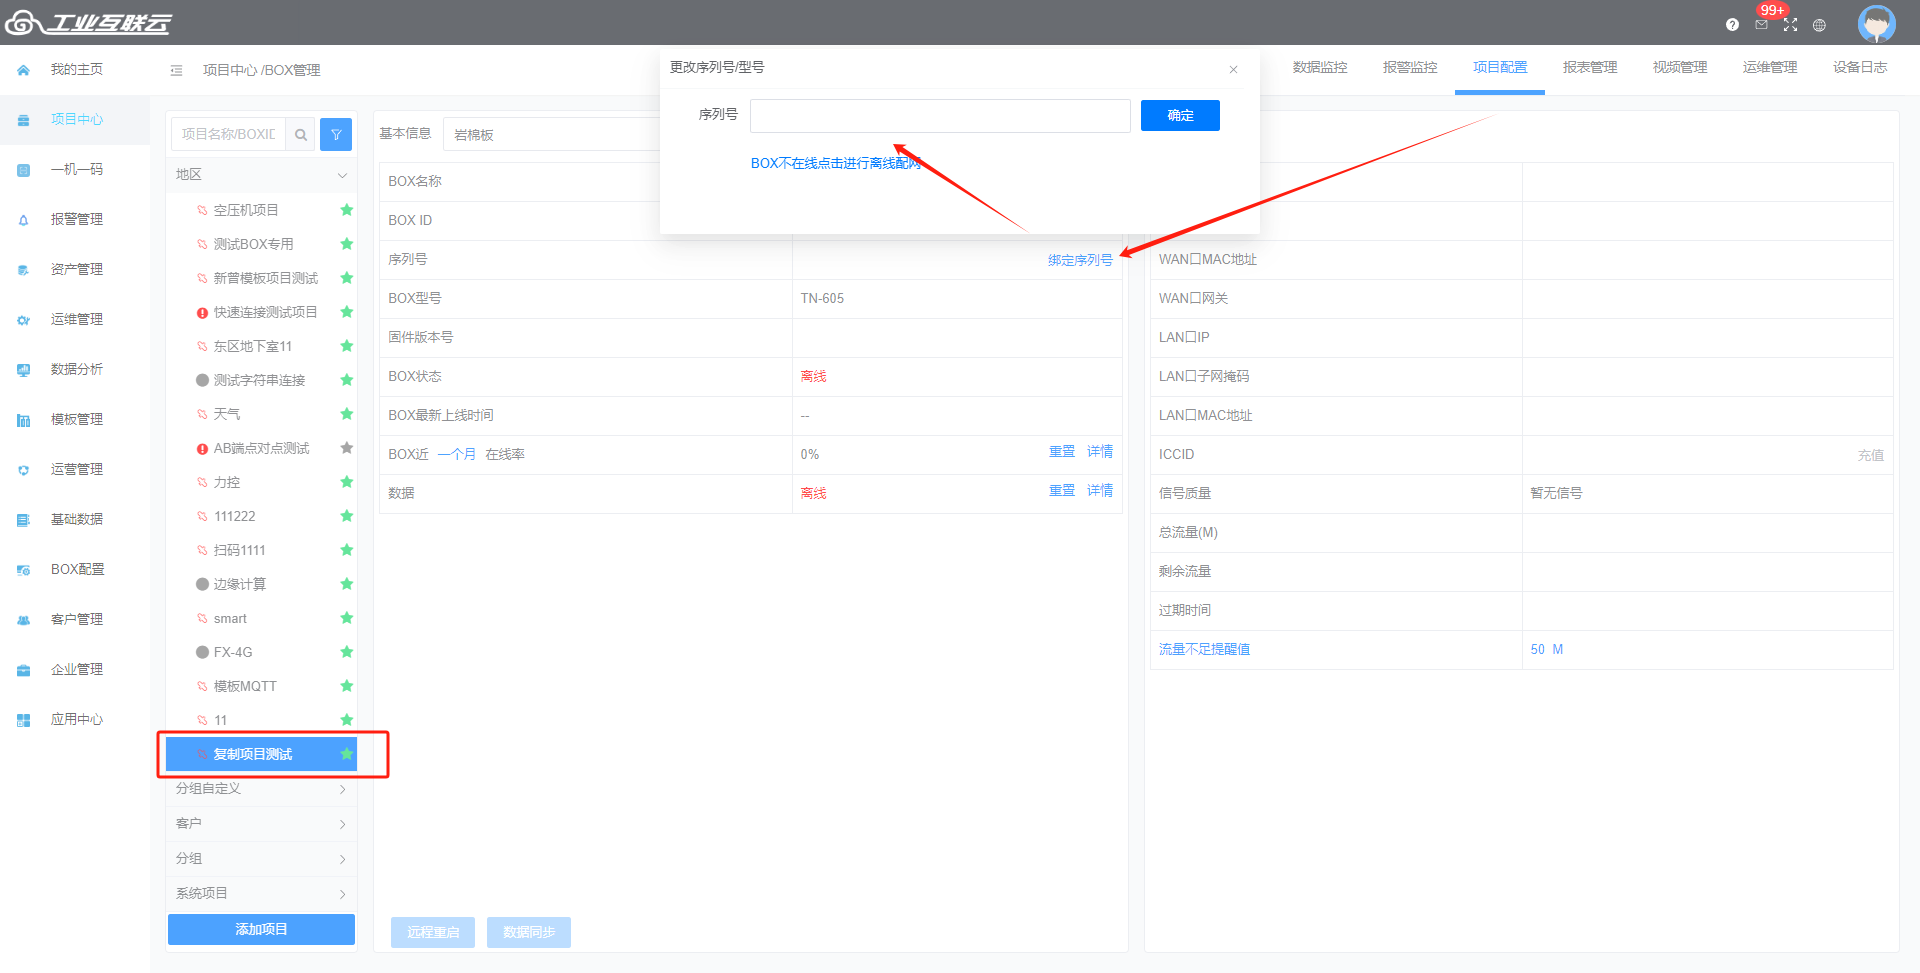The height and width of the screenshot is (973, 1920).
Task: Focus the project name search box
Action: [x=229, y=134]
